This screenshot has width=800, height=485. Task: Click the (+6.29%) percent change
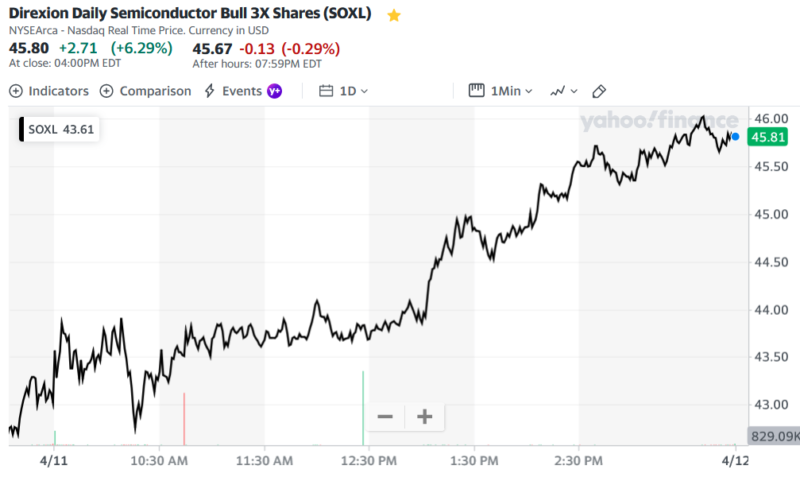point(142,48)
